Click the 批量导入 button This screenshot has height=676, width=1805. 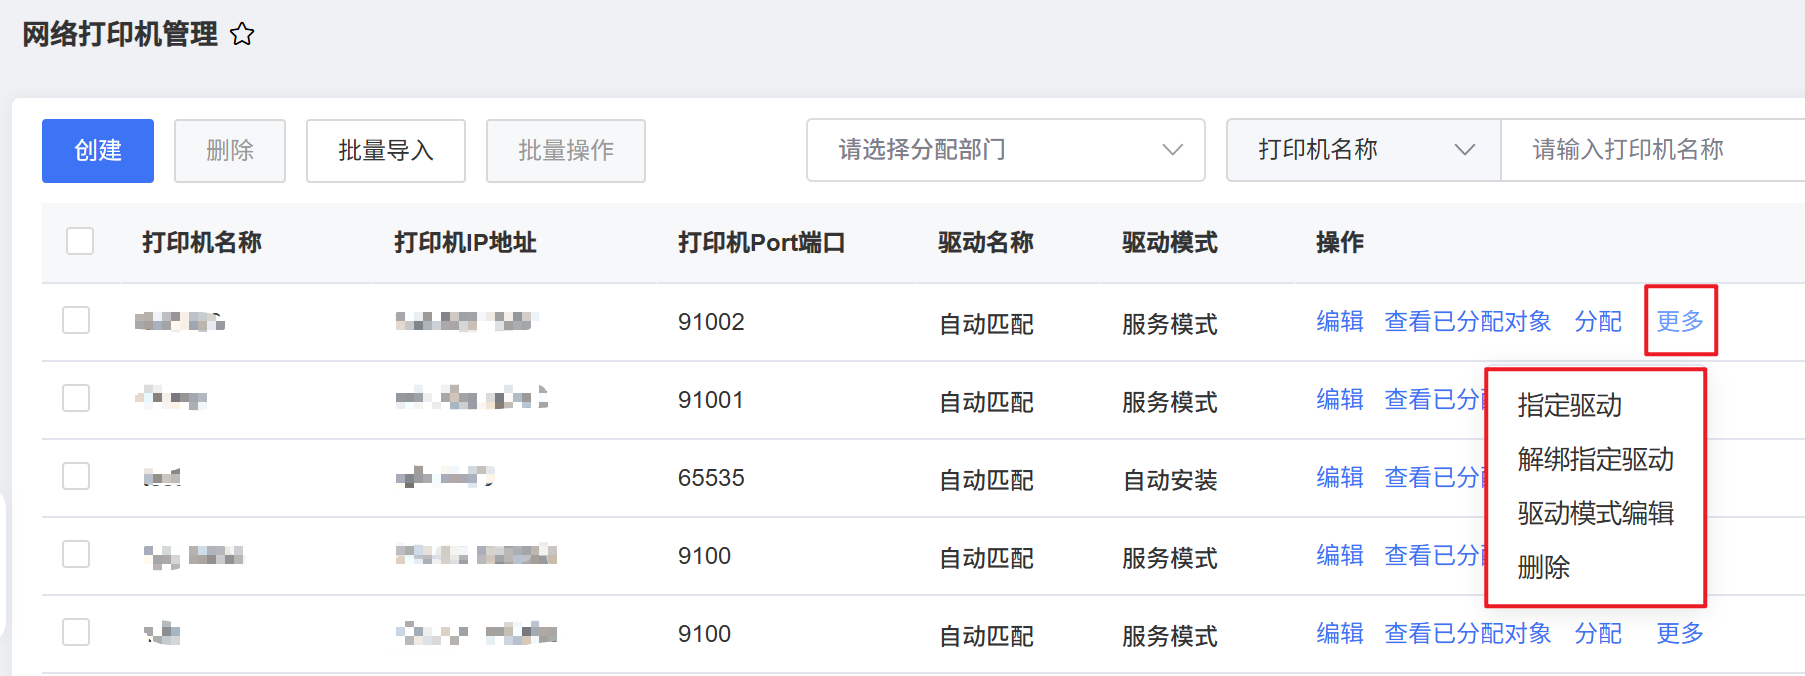point(385,151)
